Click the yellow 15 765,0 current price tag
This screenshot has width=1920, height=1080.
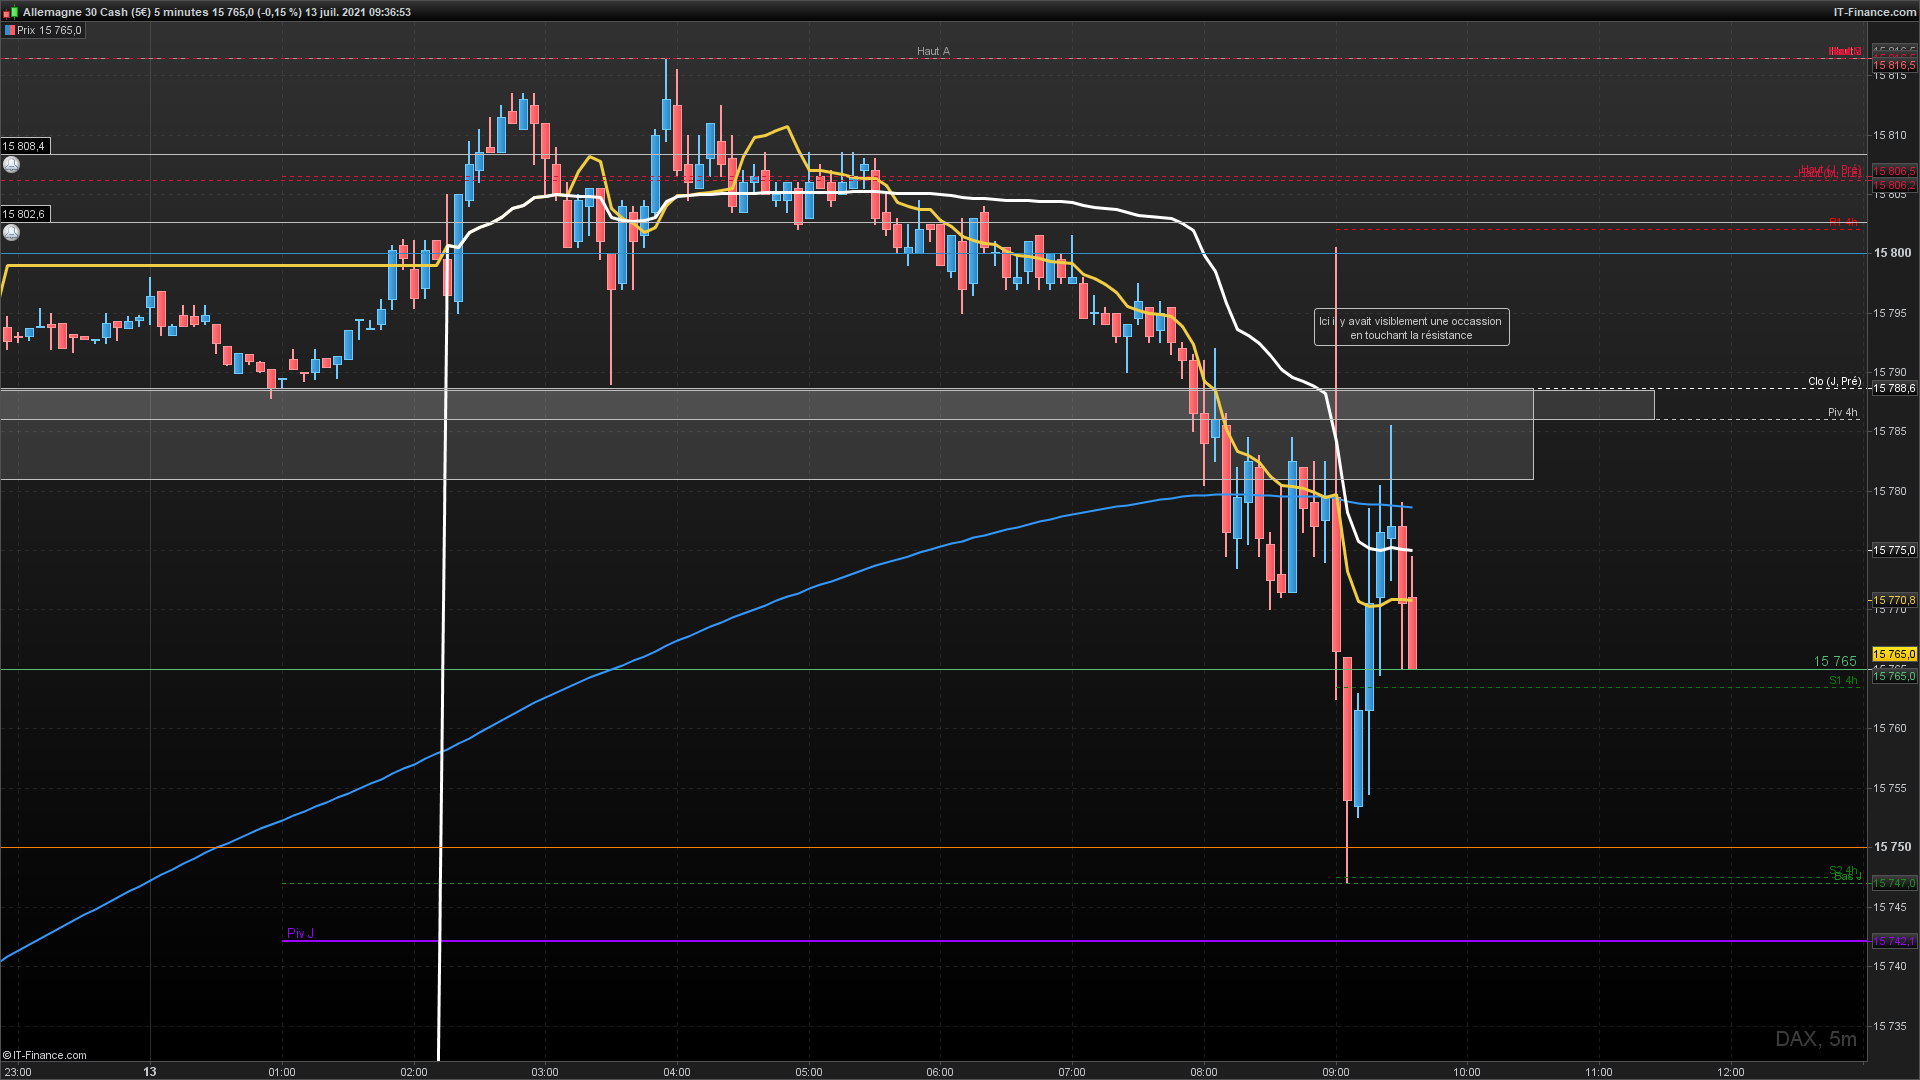pos(1894,654)
